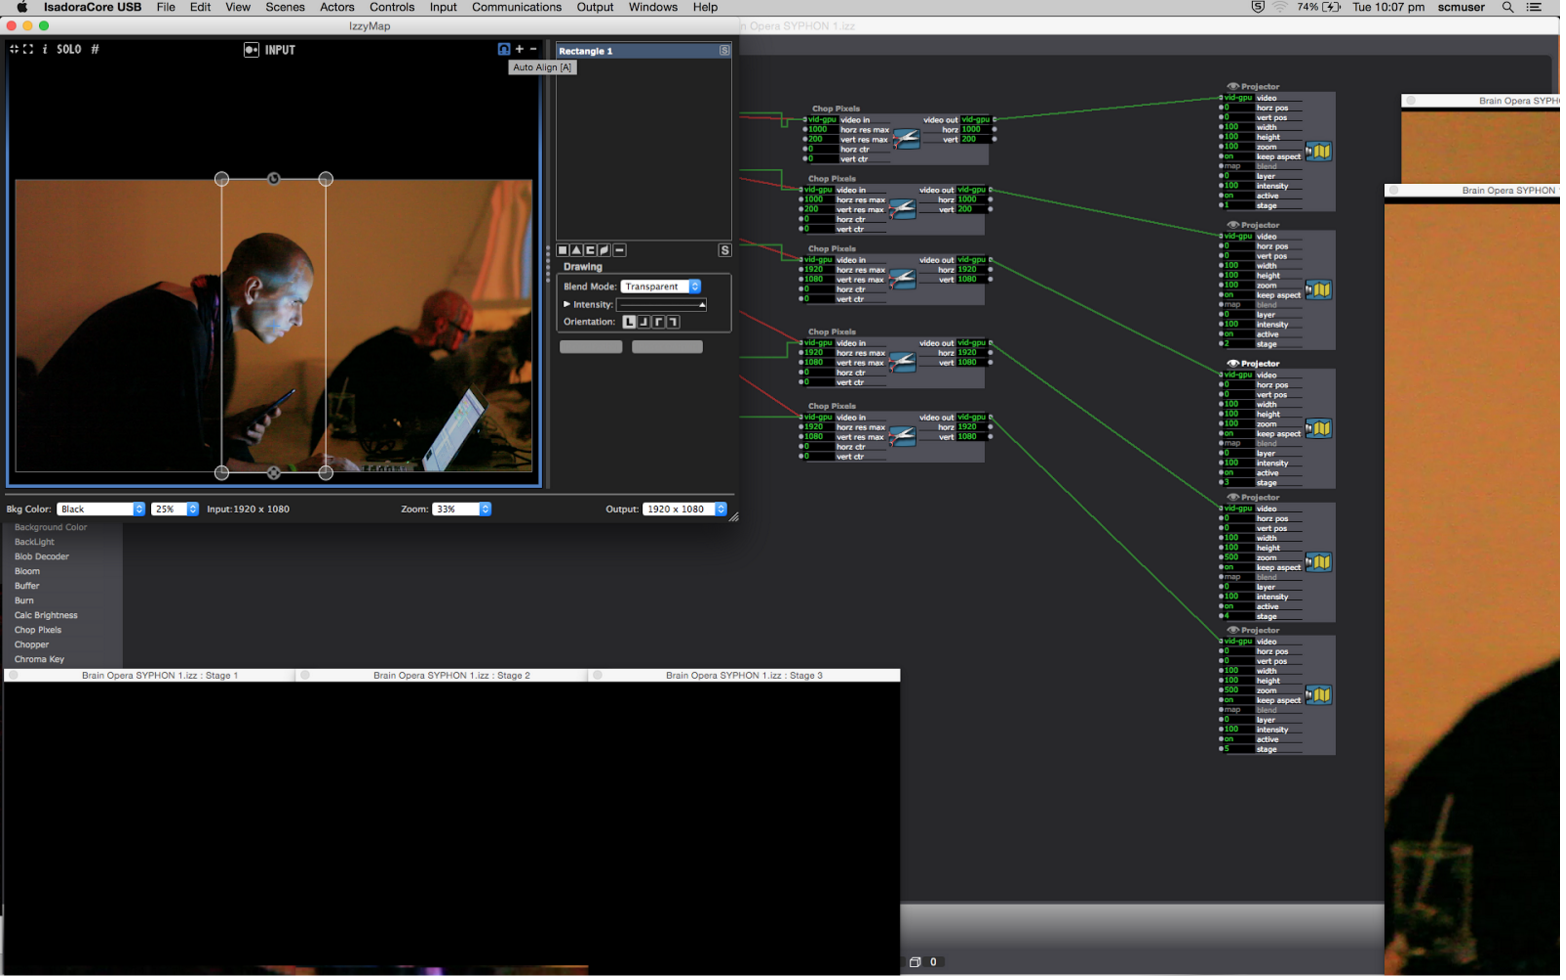The height and width of the screenshot is (980, 1566).
Task: Open the Controls menu
Action: click(392, 7)
